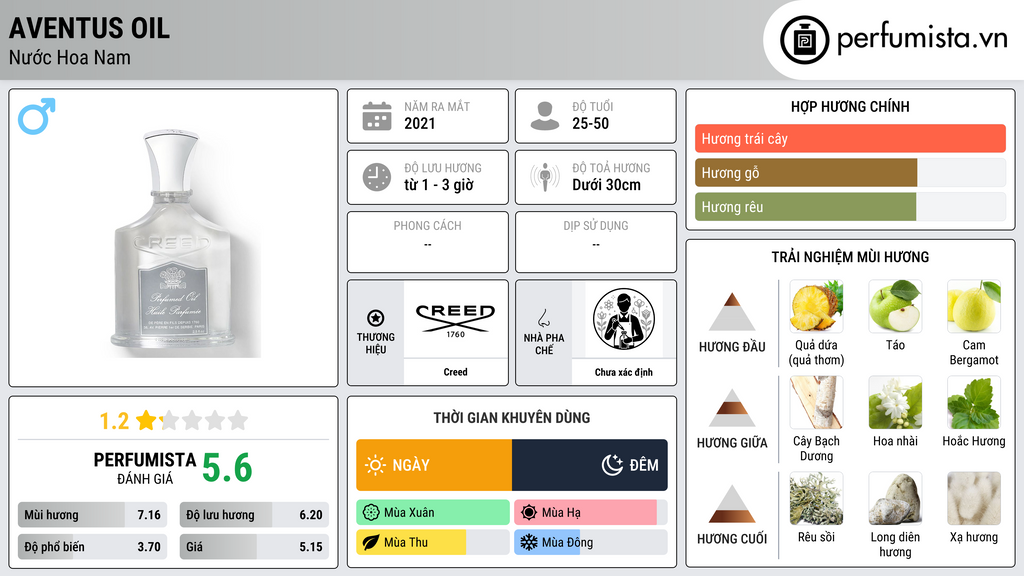Click the Mùa Hạ season bar

pyautogui.click(x=590, y=513)
